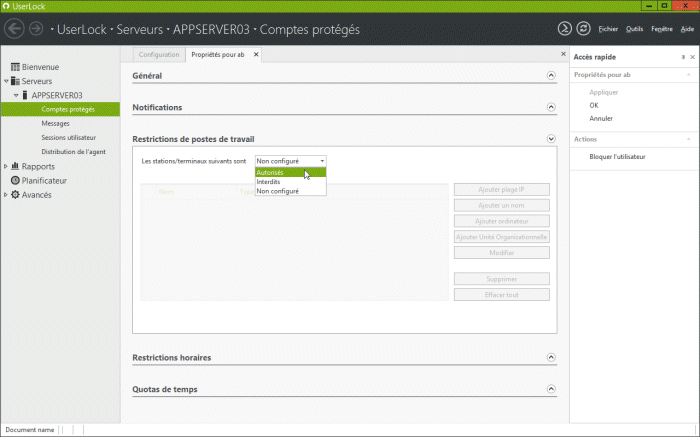Click the Modifier button
700x437 pixels.
(501, 253)
